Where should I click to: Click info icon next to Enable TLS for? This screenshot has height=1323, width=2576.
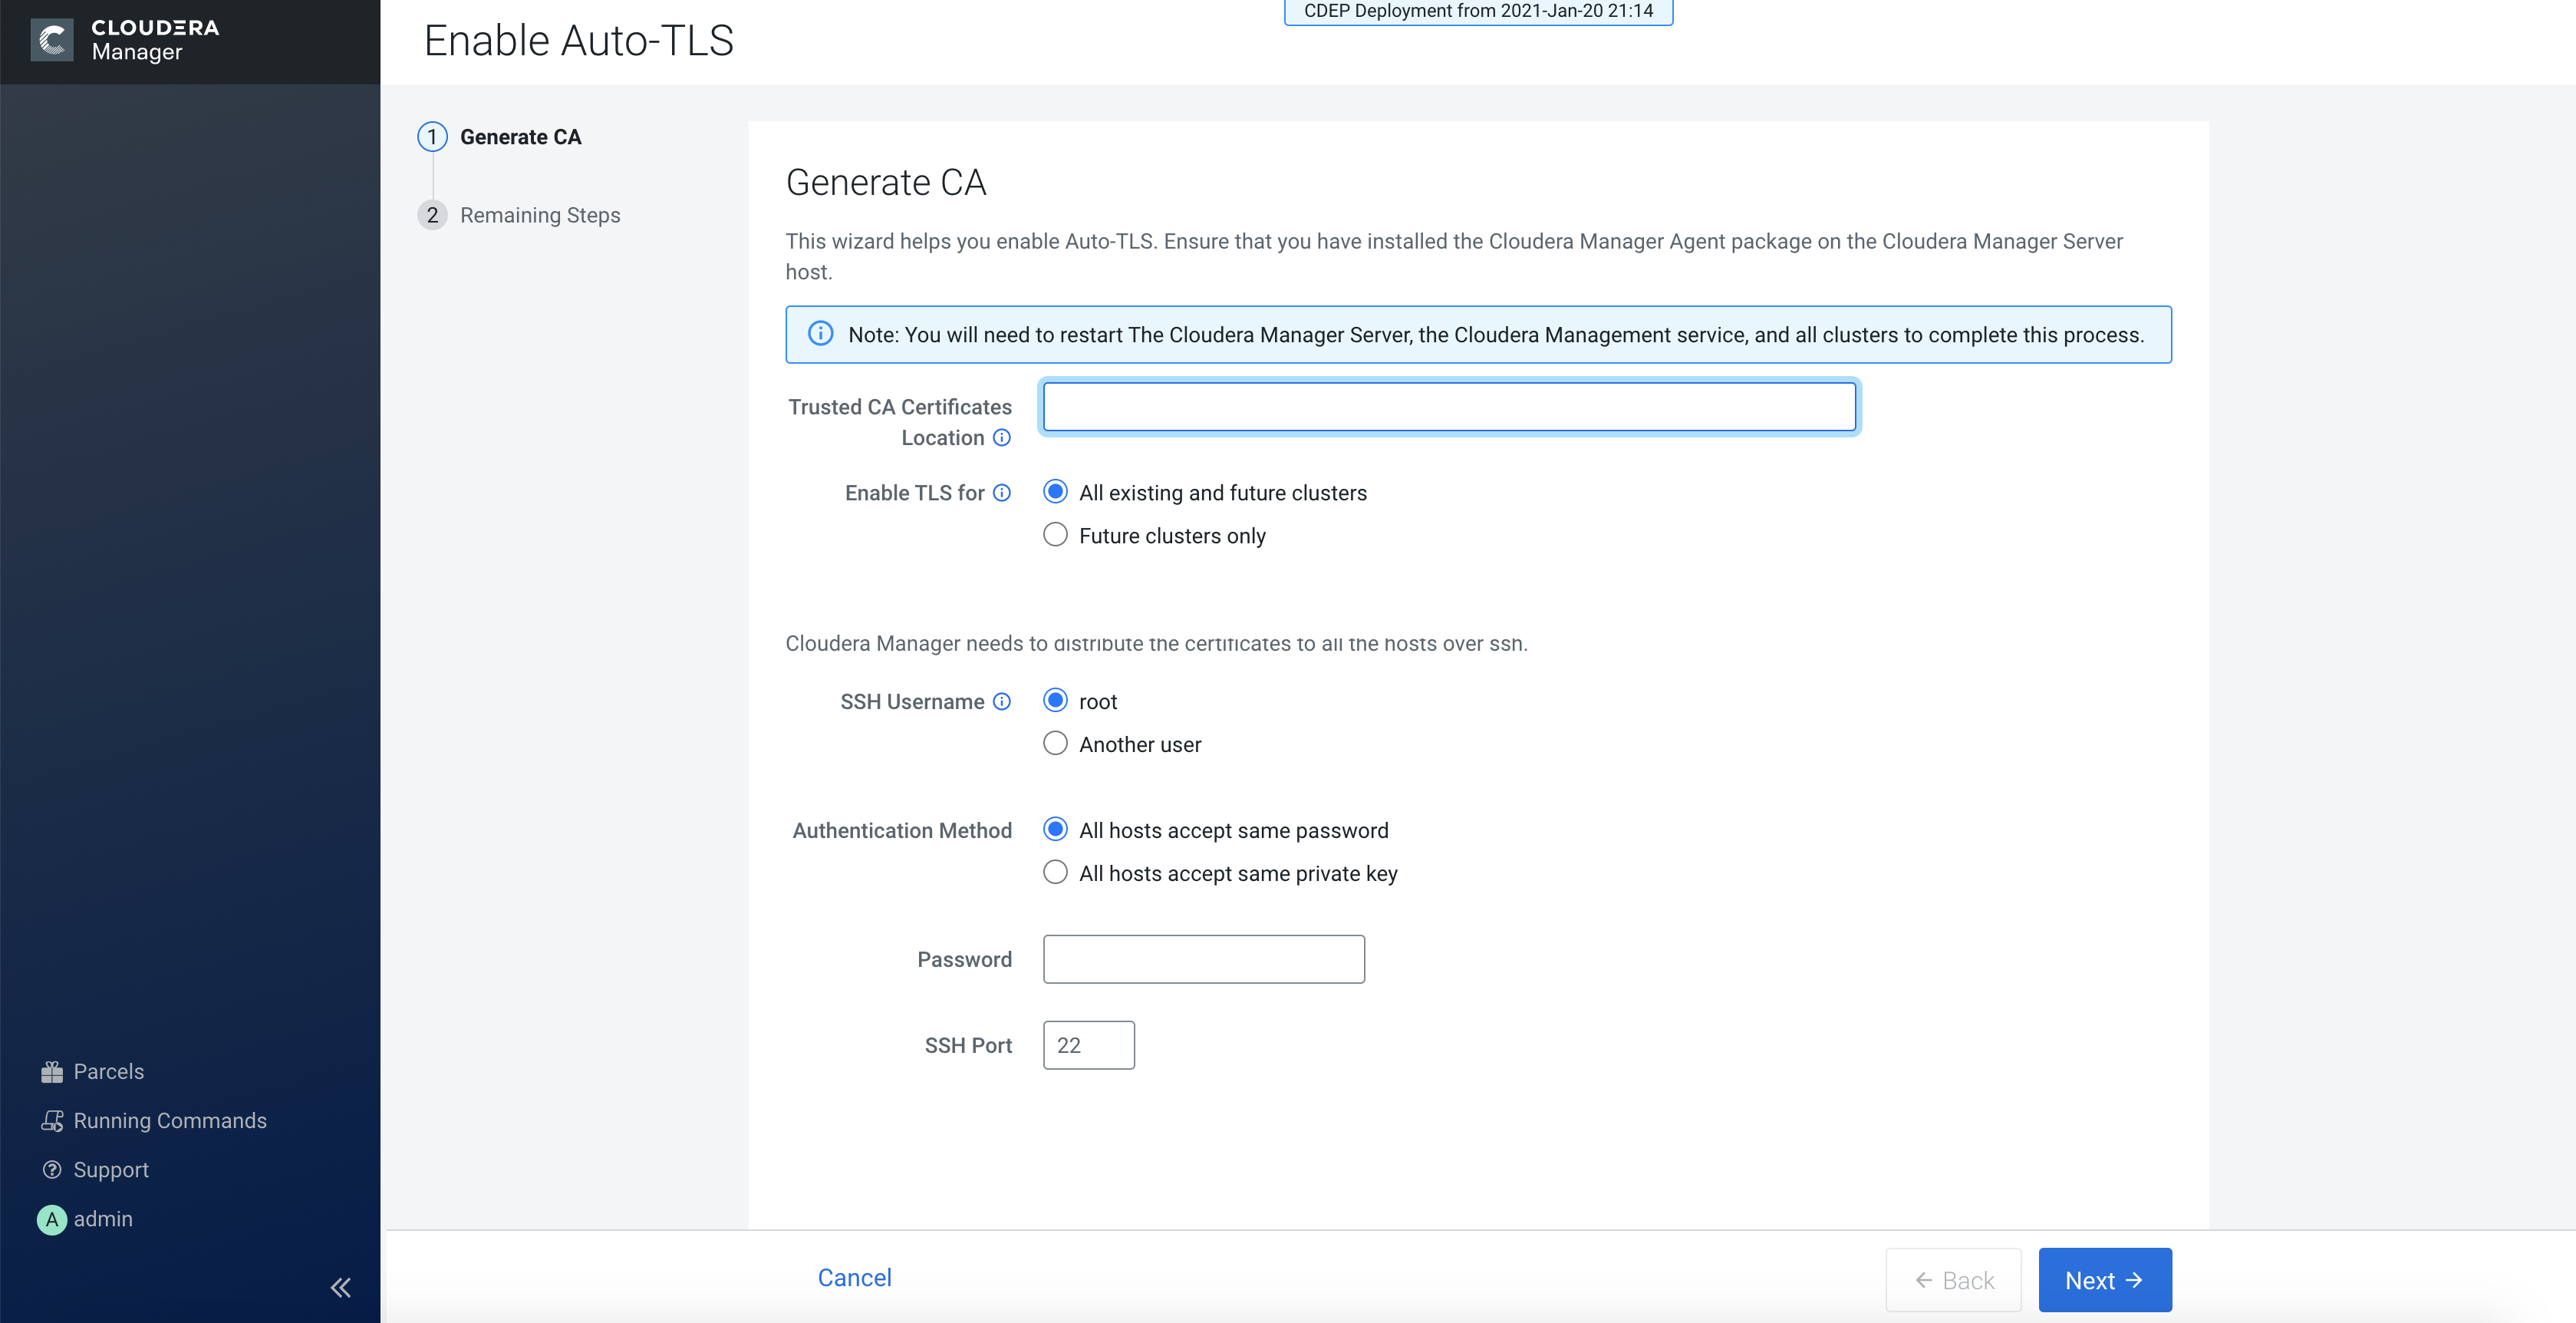[x=1002, y=493]
